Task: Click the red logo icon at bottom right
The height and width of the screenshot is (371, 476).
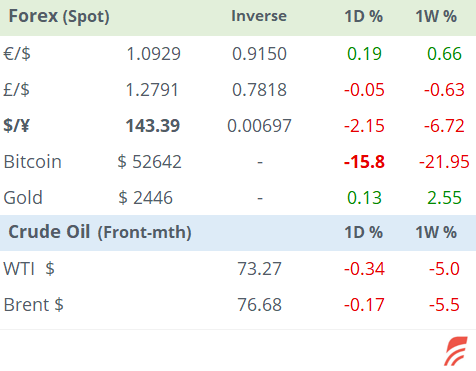Action: tap(456, 351)
